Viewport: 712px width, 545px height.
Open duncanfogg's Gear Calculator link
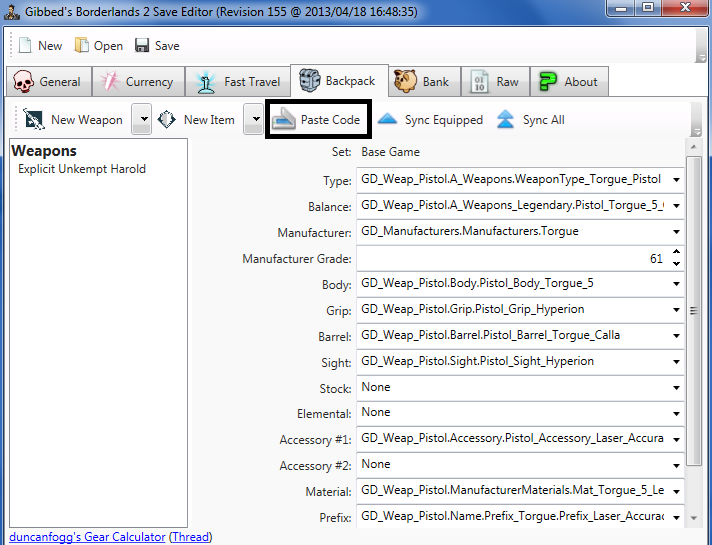(87, 537)
